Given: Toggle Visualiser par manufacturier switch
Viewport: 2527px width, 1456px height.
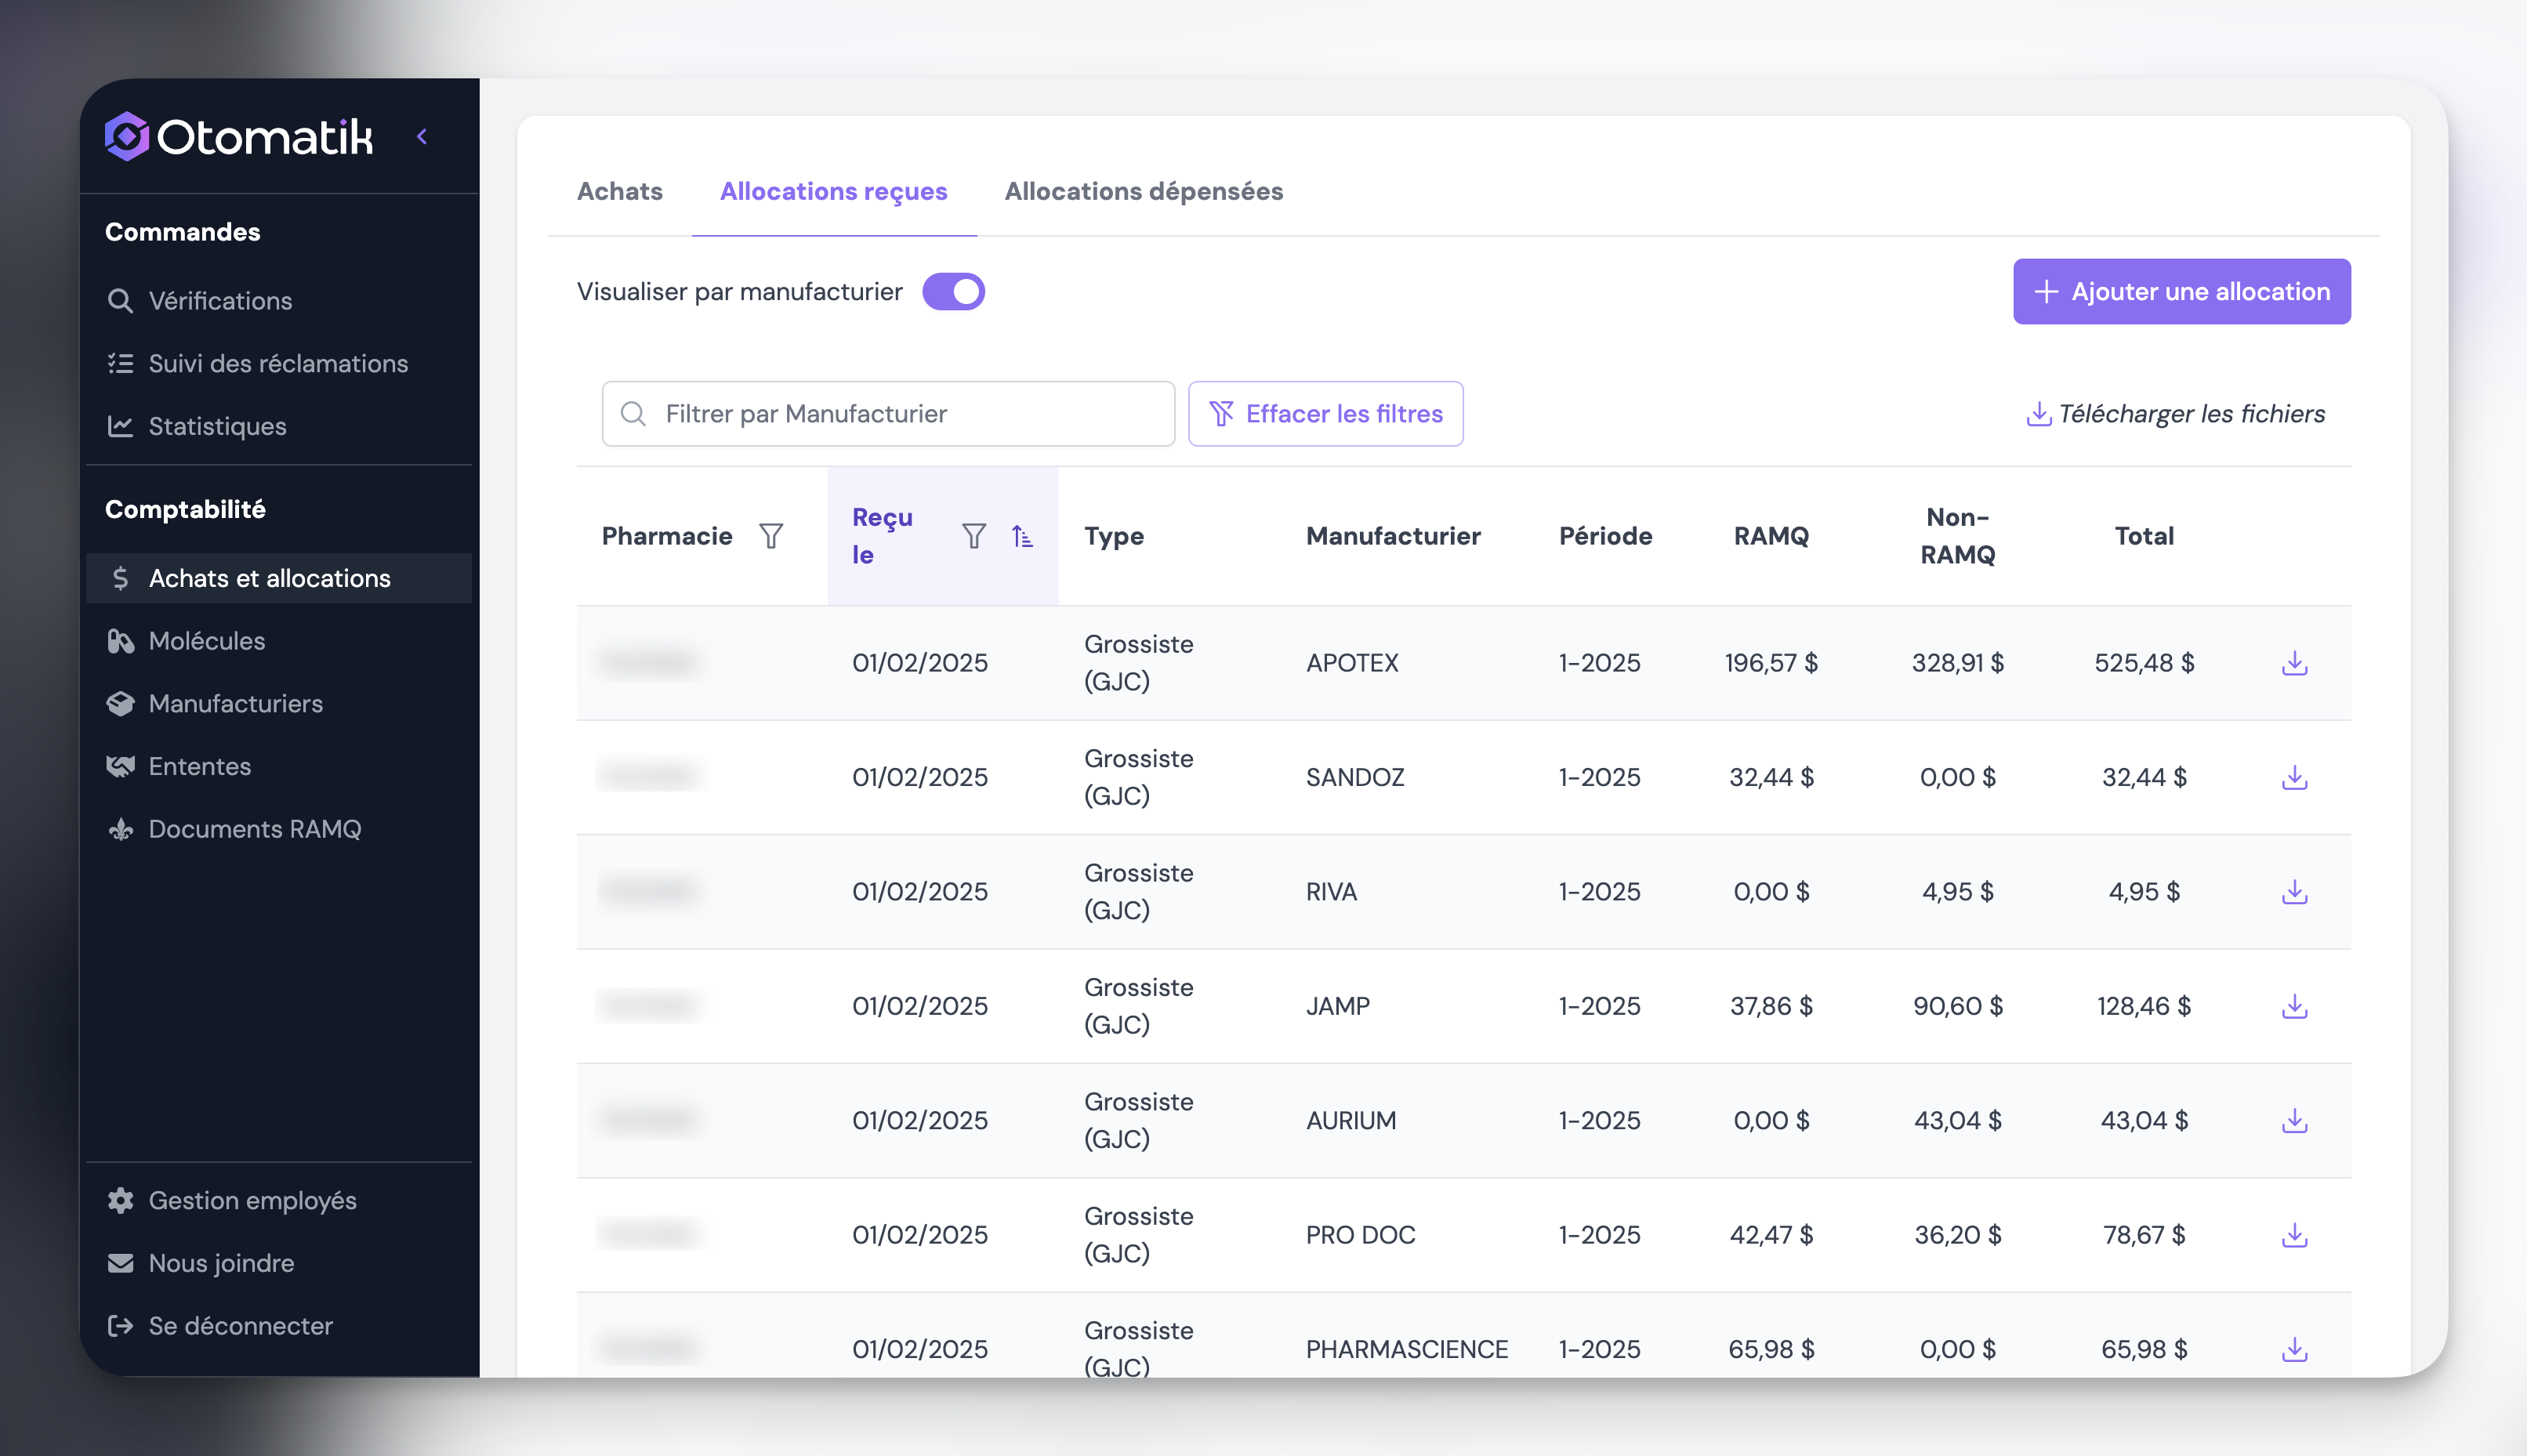Looking at the screenshot, I should [x=952, y=292].
